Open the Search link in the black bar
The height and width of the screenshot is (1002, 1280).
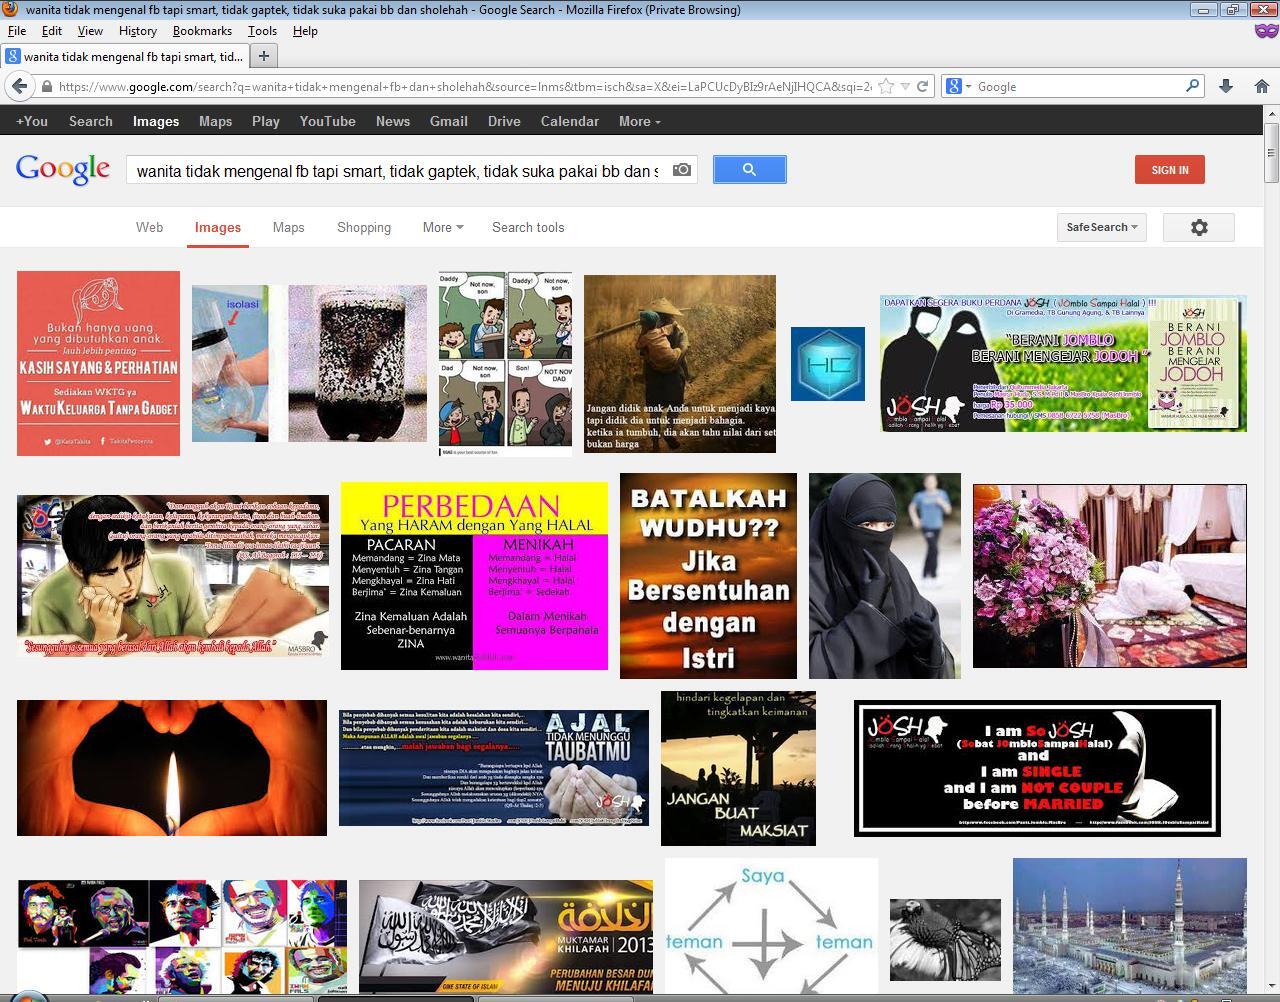pyautogui.click(x=91, y=121)
